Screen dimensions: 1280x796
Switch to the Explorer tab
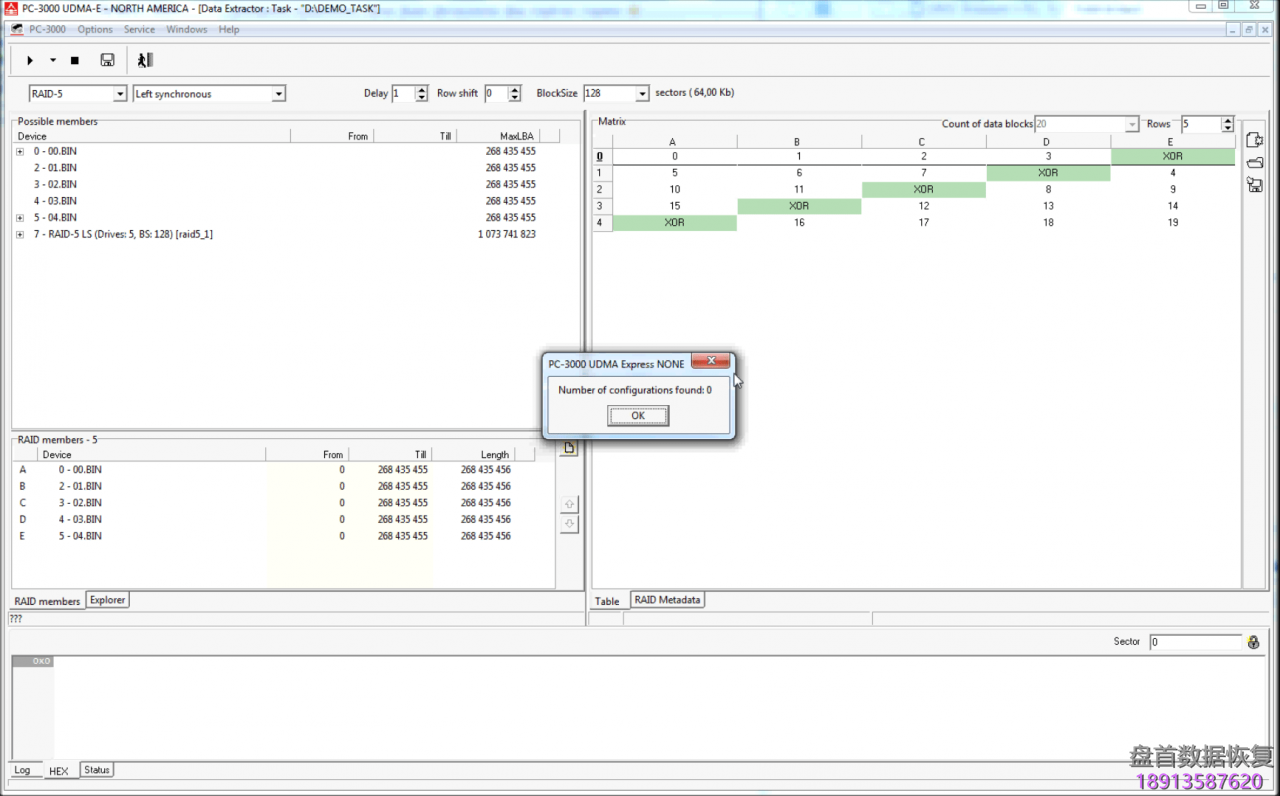point(107,600)
